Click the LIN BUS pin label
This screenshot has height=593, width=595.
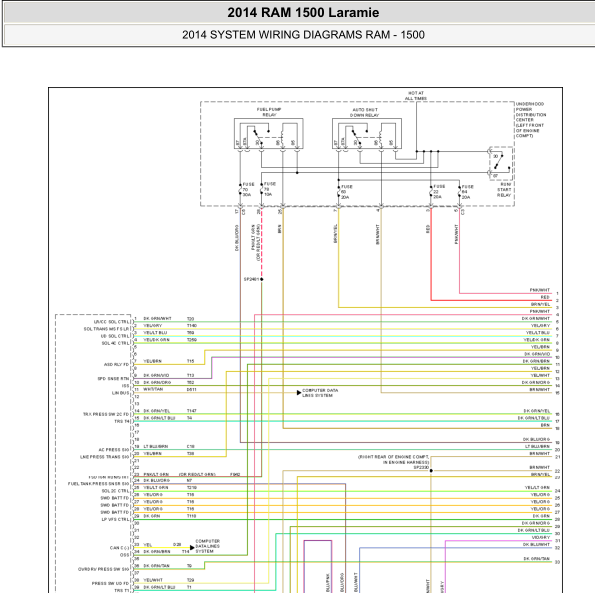click(x=120, y=393)
